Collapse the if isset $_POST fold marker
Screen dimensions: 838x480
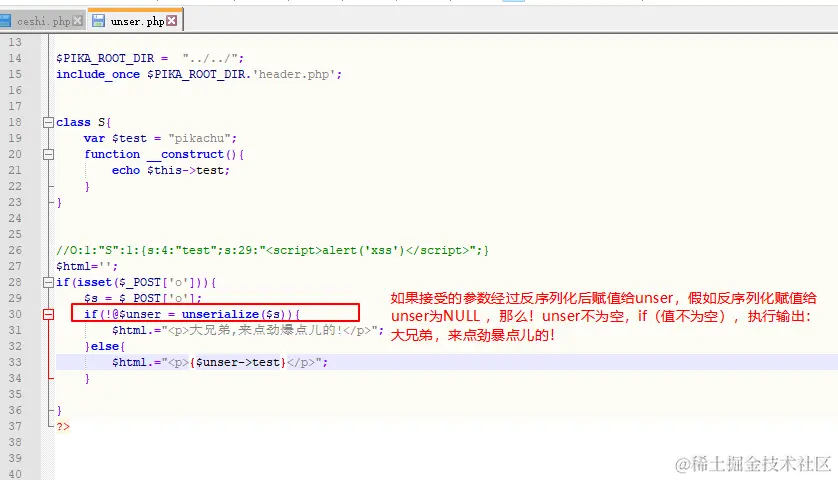[48, 283]
